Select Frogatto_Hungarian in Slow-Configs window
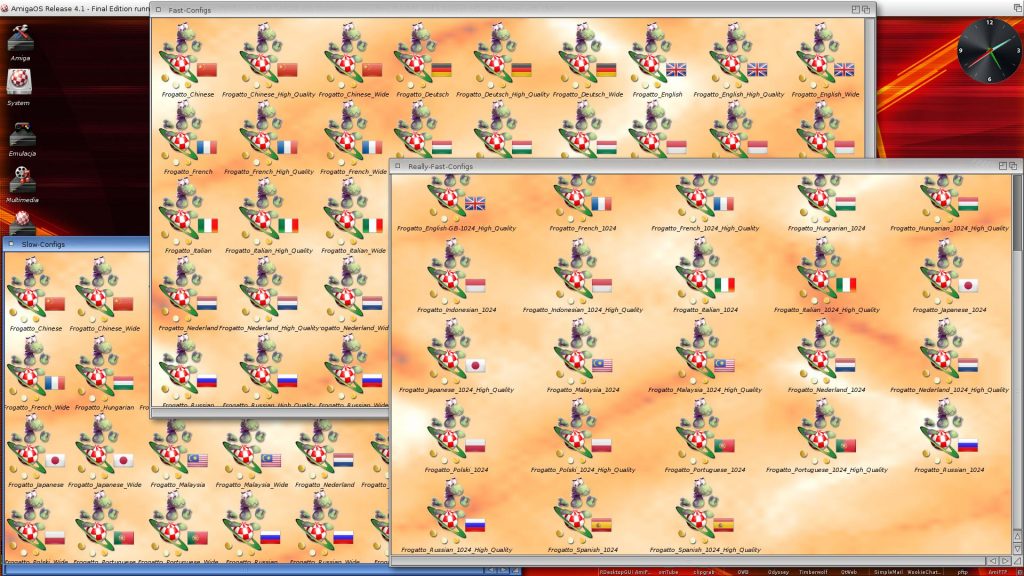Image resolution: width=1024 pixels, height=576 pixels. [104, 374]
